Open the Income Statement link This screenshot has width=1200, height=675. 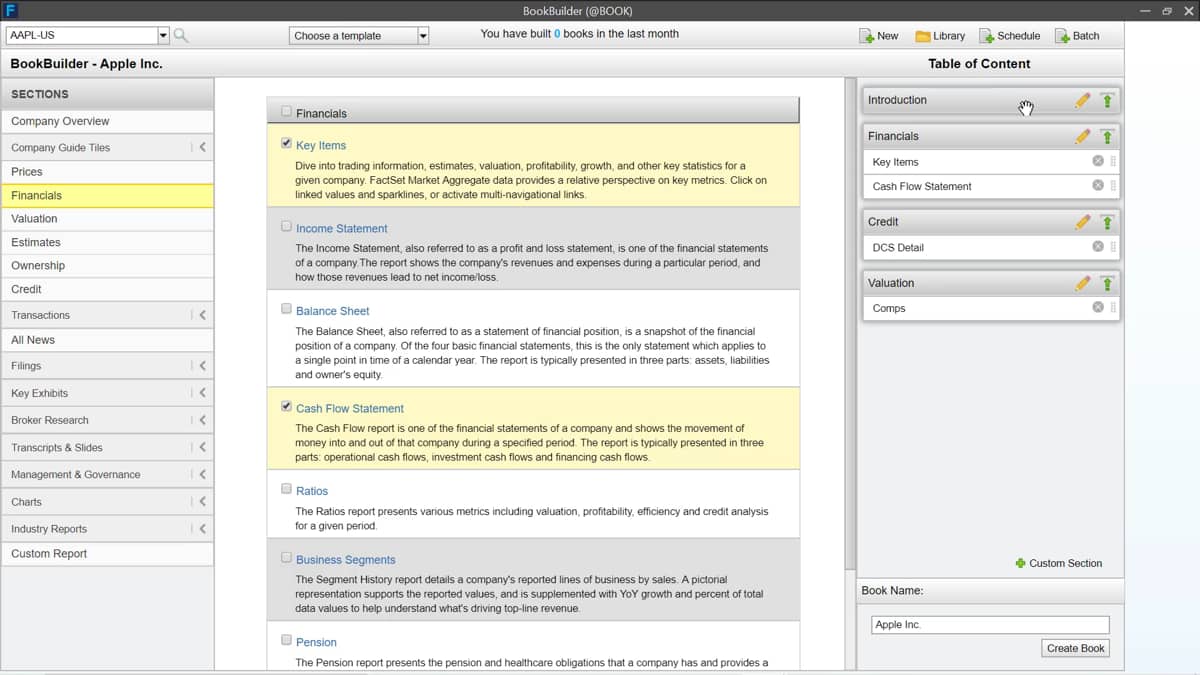[342, 228]
